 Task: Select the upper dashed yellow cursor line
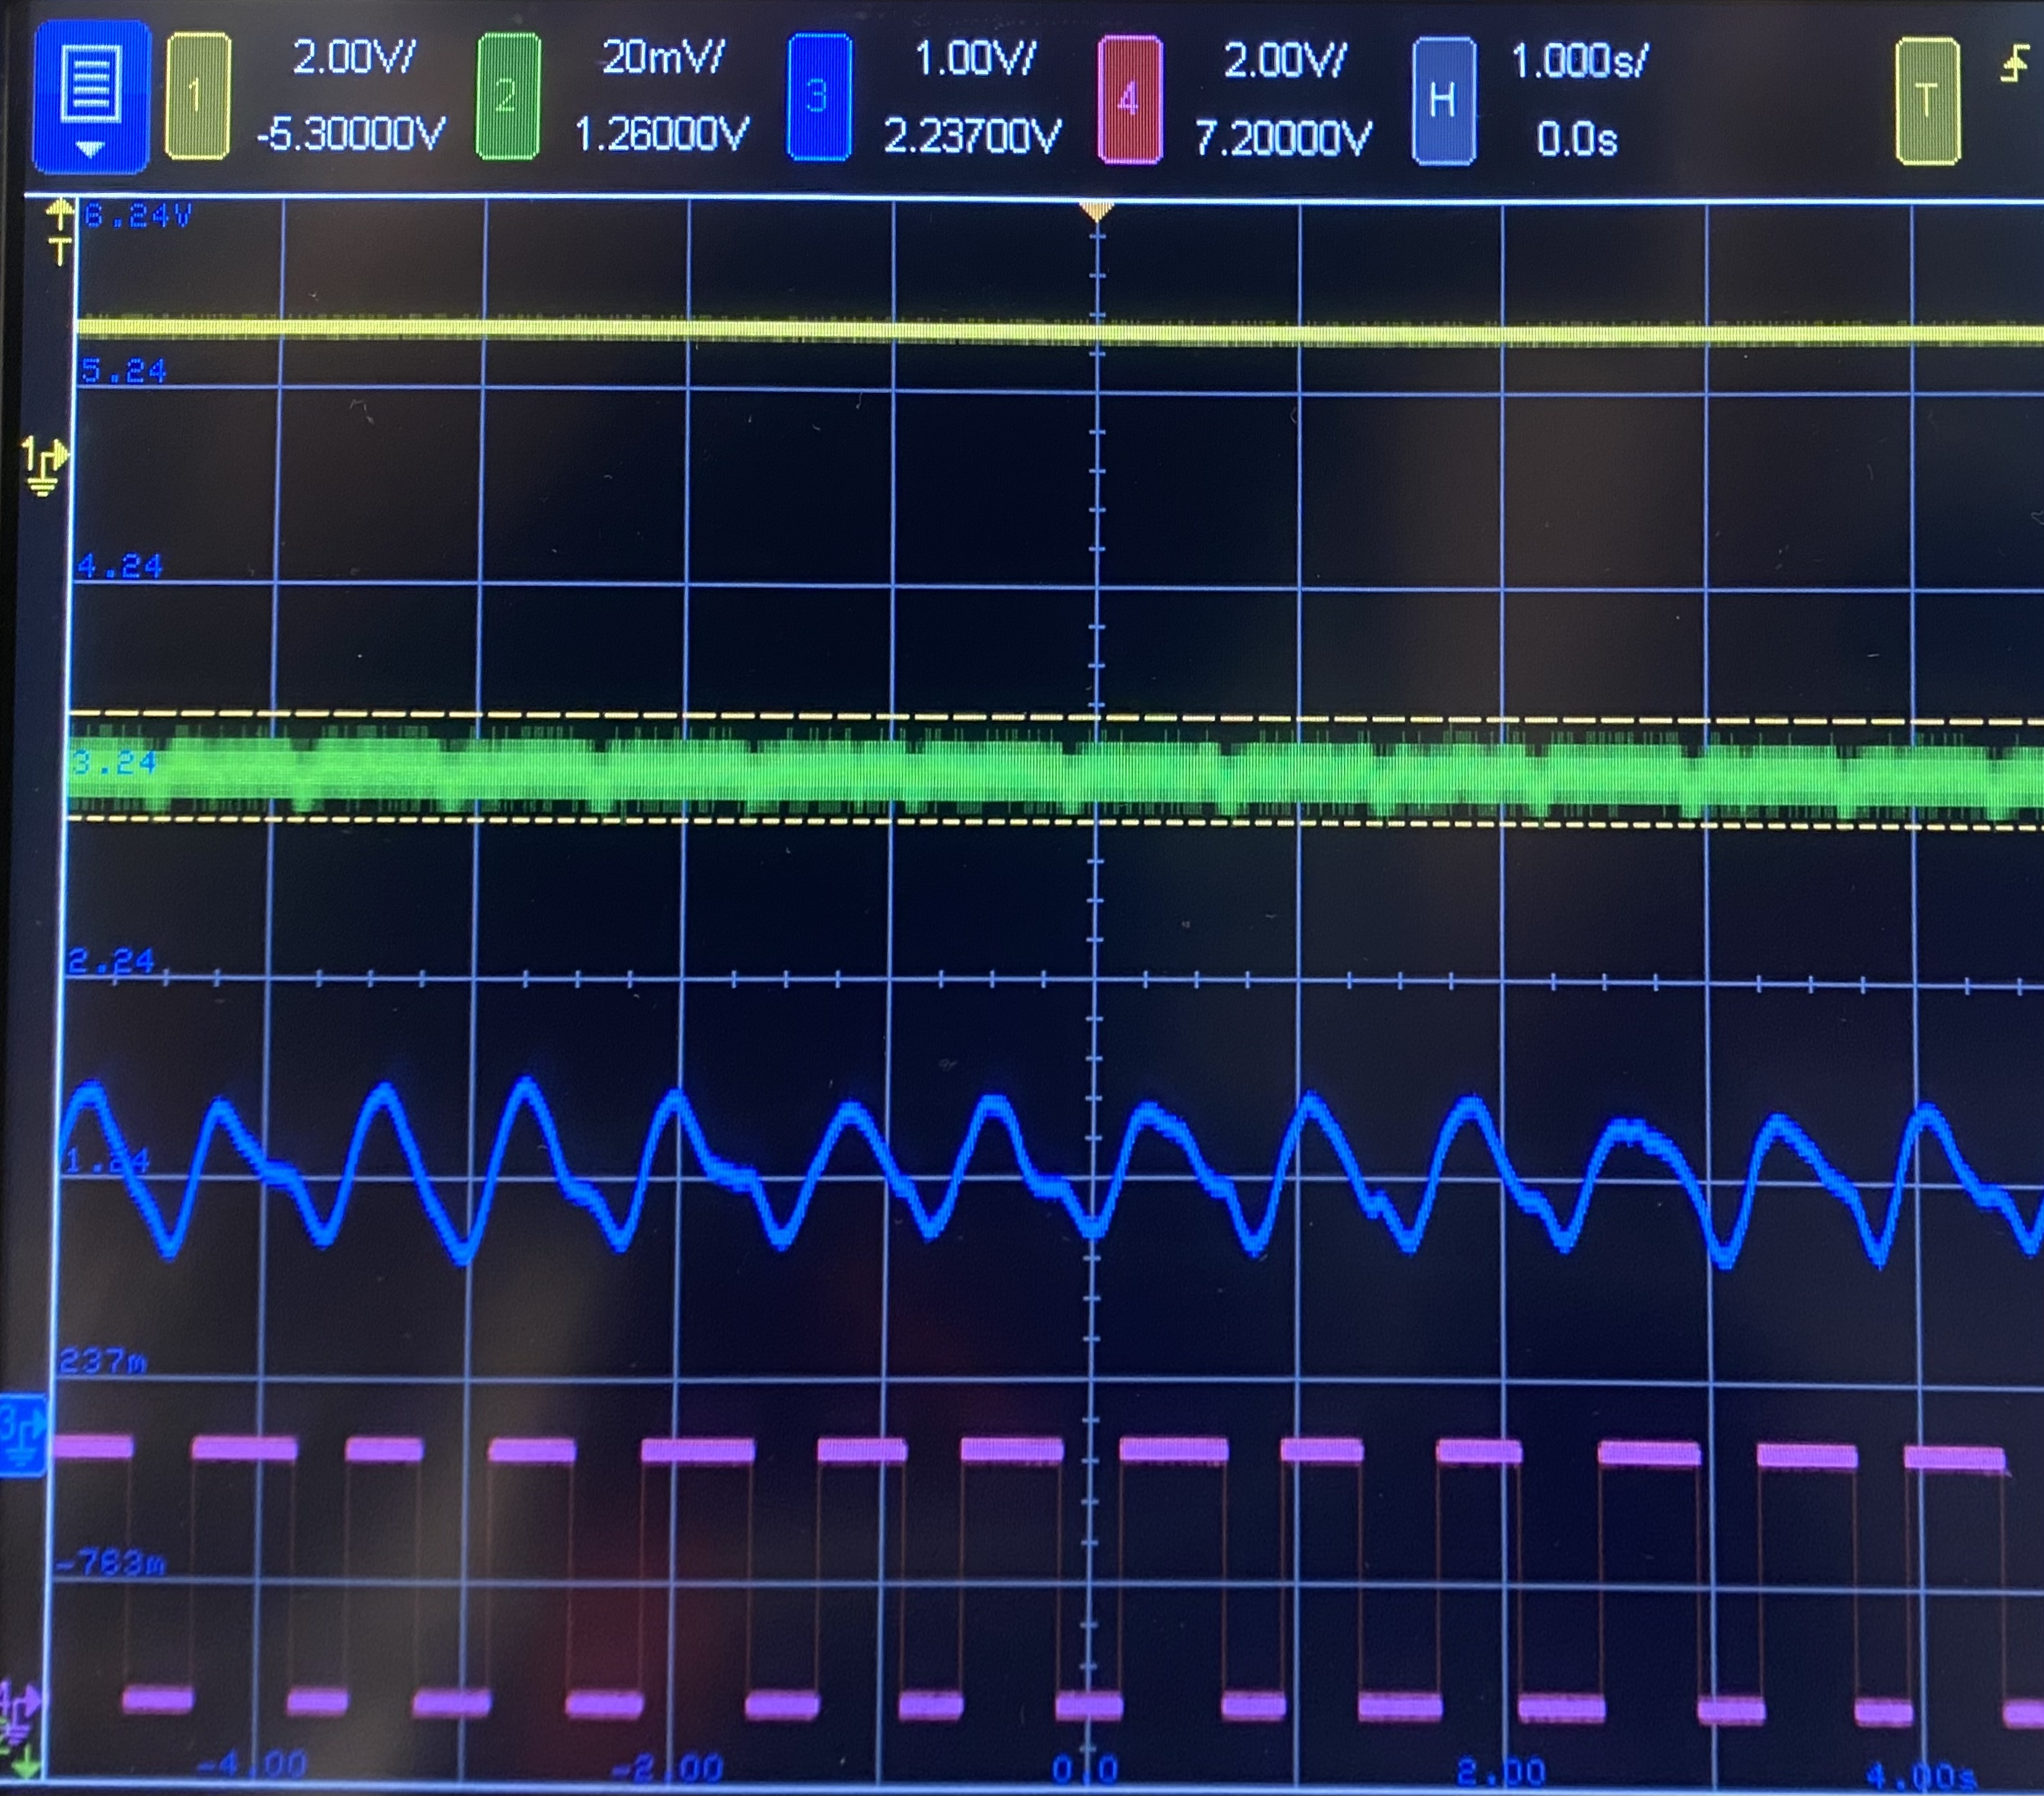(1055, 717)
